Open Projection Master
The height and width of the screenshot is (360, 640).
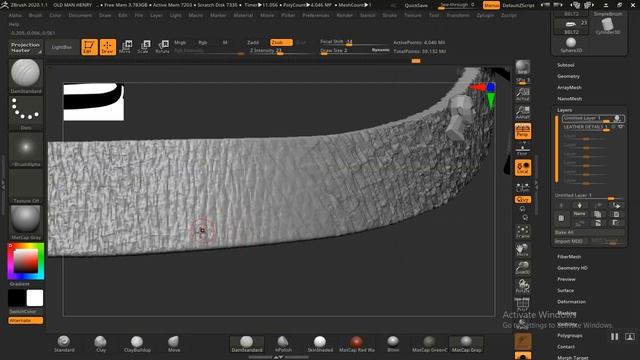pos(26,47)
